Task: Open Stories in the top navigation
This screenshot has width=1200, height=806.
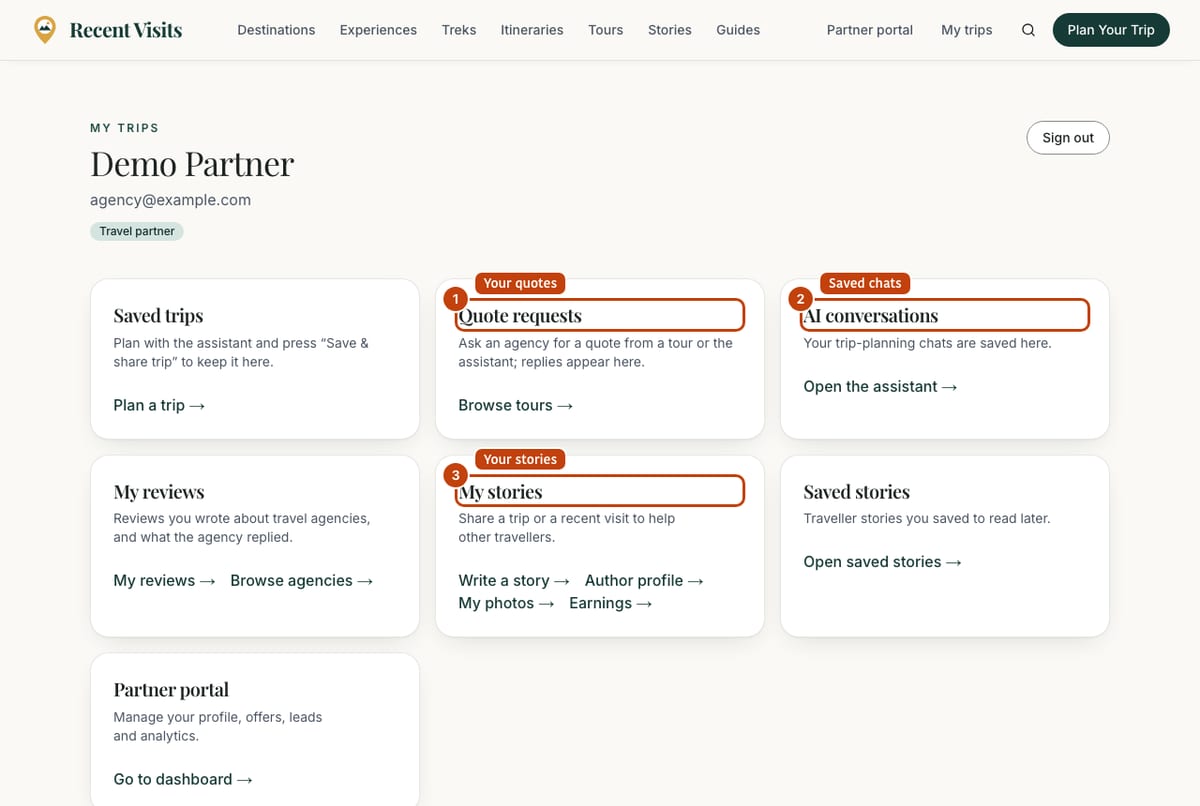Action: pos(670,30)
